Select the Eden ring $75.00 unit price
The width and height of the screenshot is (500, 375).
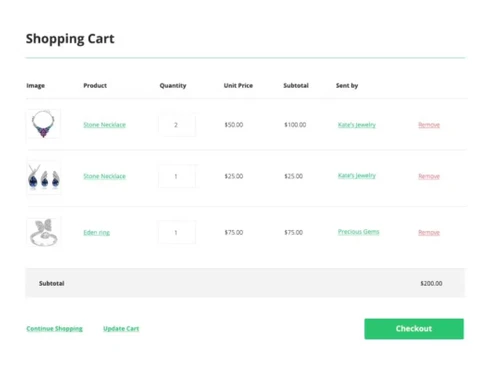click(x=234, y=232)
